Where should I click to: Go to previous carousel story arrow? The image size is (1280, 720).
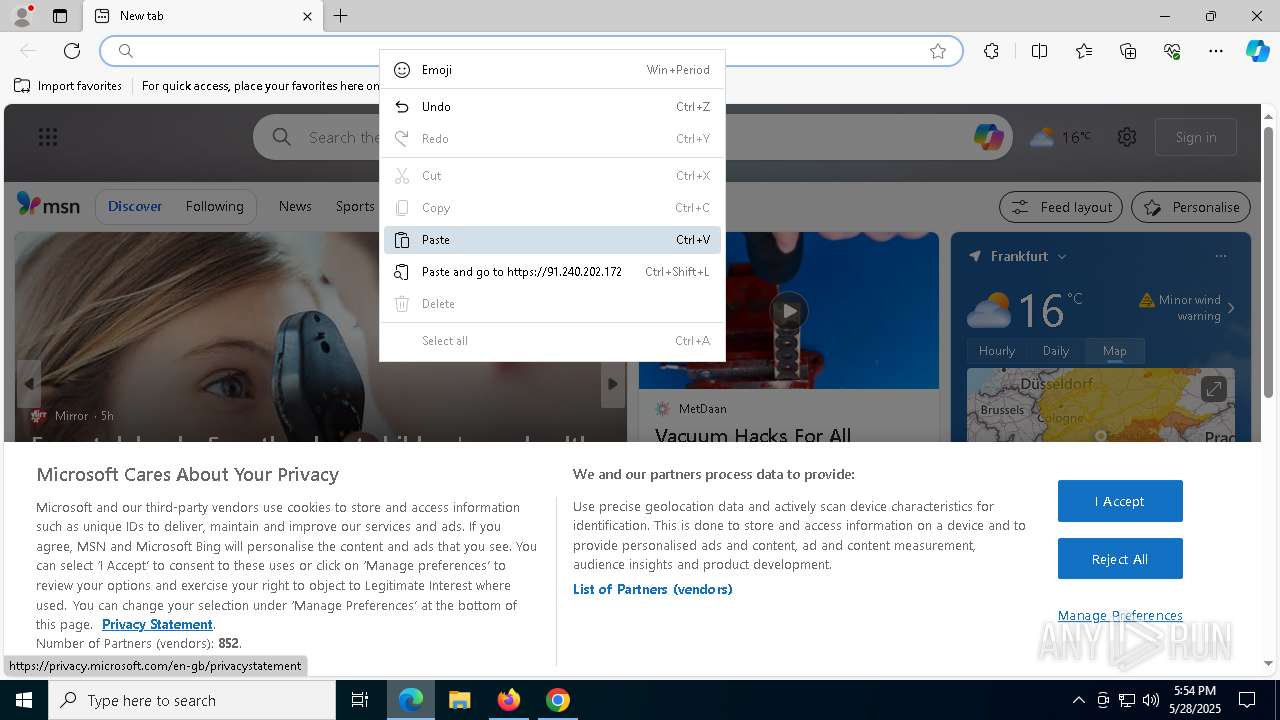(28, 384)
